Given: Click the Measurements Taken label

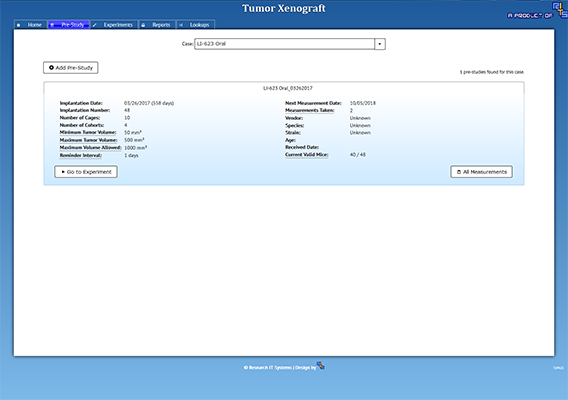Looking at the screenshot, I should coord(310,111).
